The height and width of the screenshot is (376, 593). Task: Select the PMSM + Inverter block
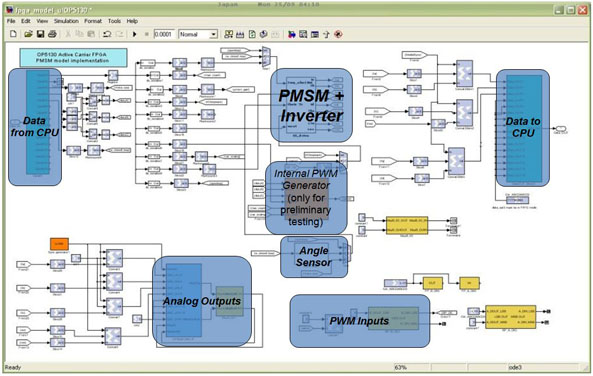pyautogui.click(x=311, y=105)
